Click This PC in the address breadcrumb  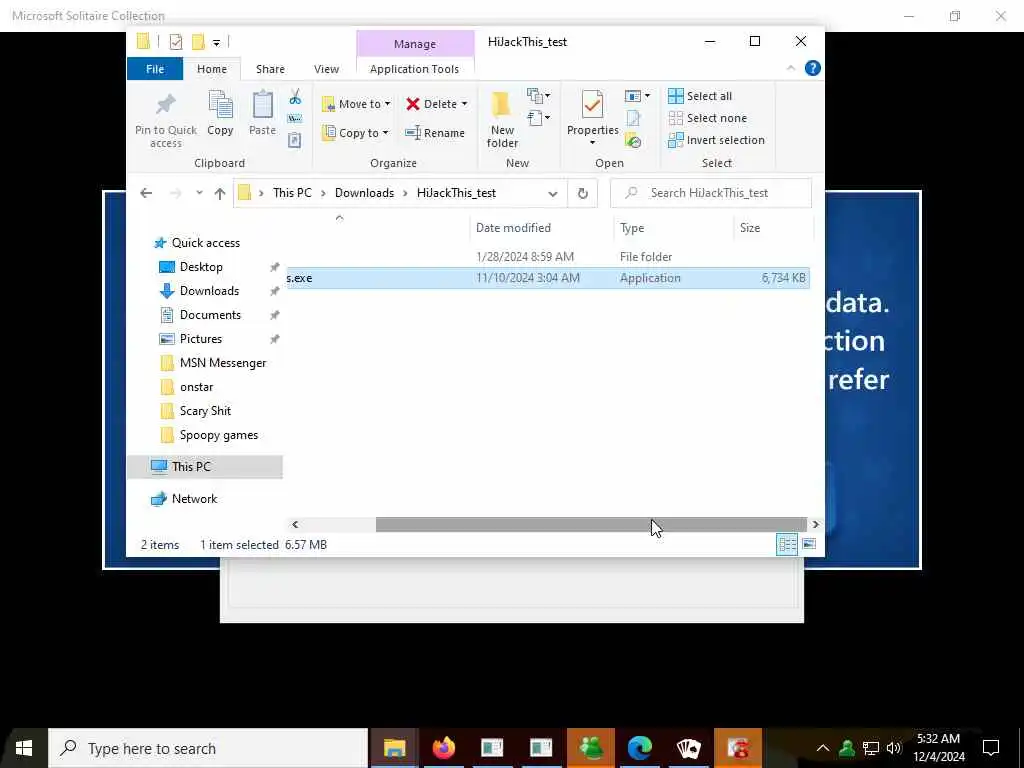[x=292, y=193]
